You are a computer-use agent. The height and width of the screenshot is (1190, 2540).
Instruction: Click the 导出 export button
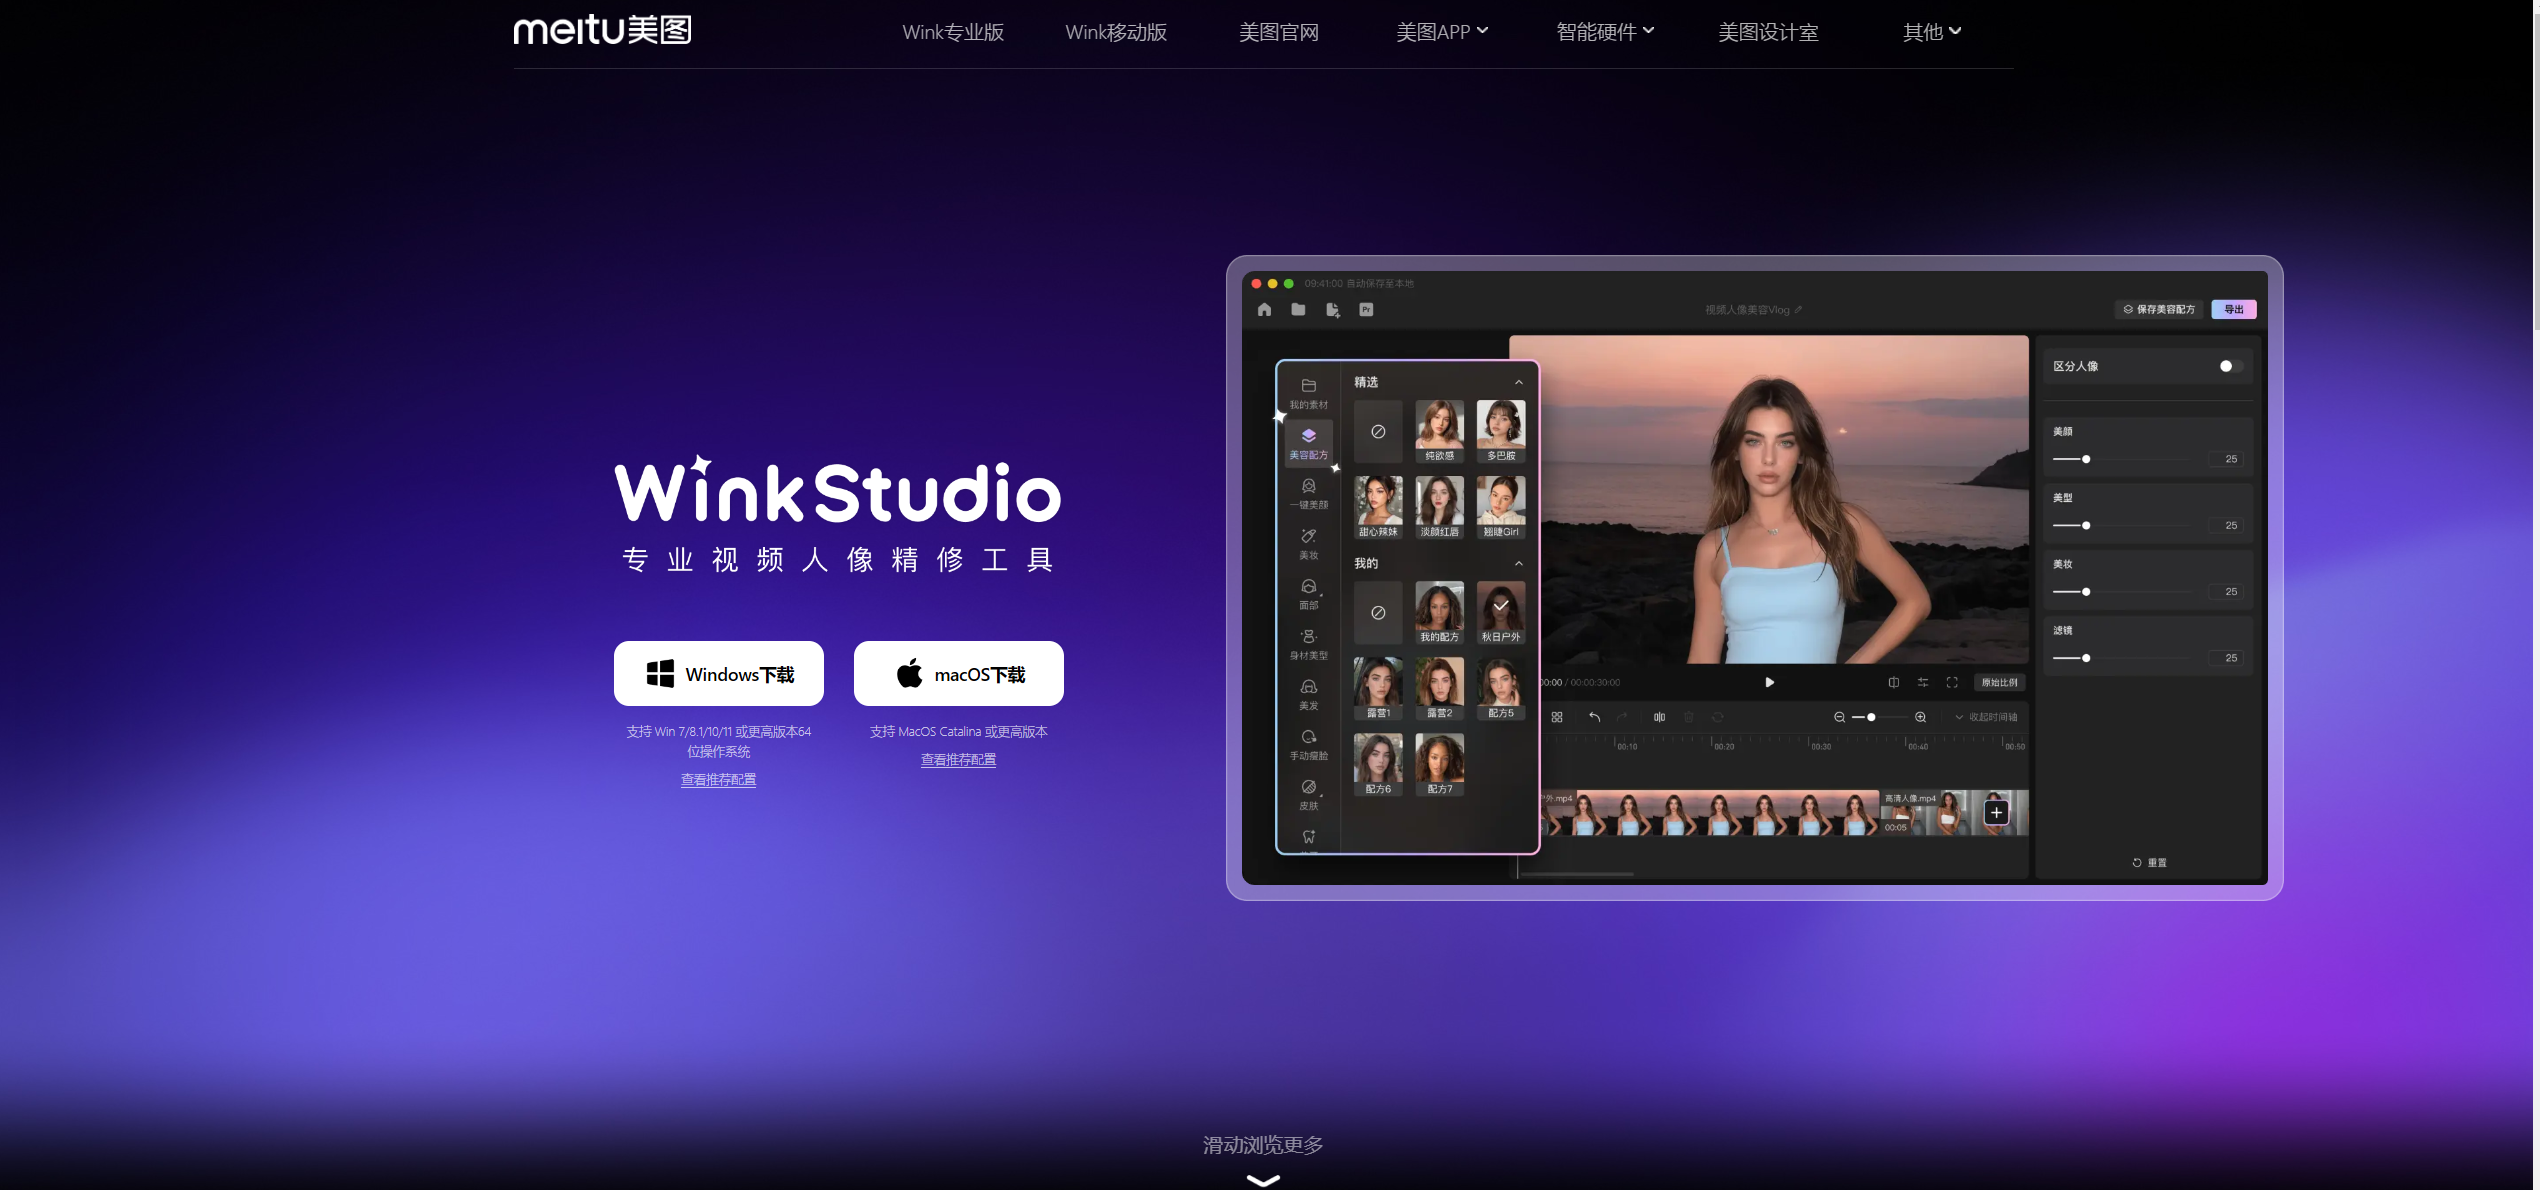[x=2233, y=309]
